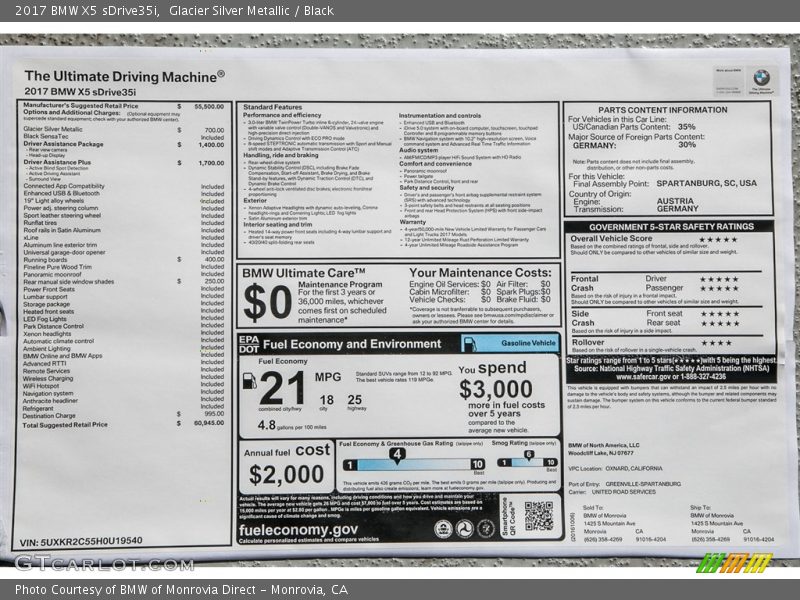This screenshot has width=800, height=600.
Task: Click the Universal garage-door opener row
Action: (x=123, y=253)
